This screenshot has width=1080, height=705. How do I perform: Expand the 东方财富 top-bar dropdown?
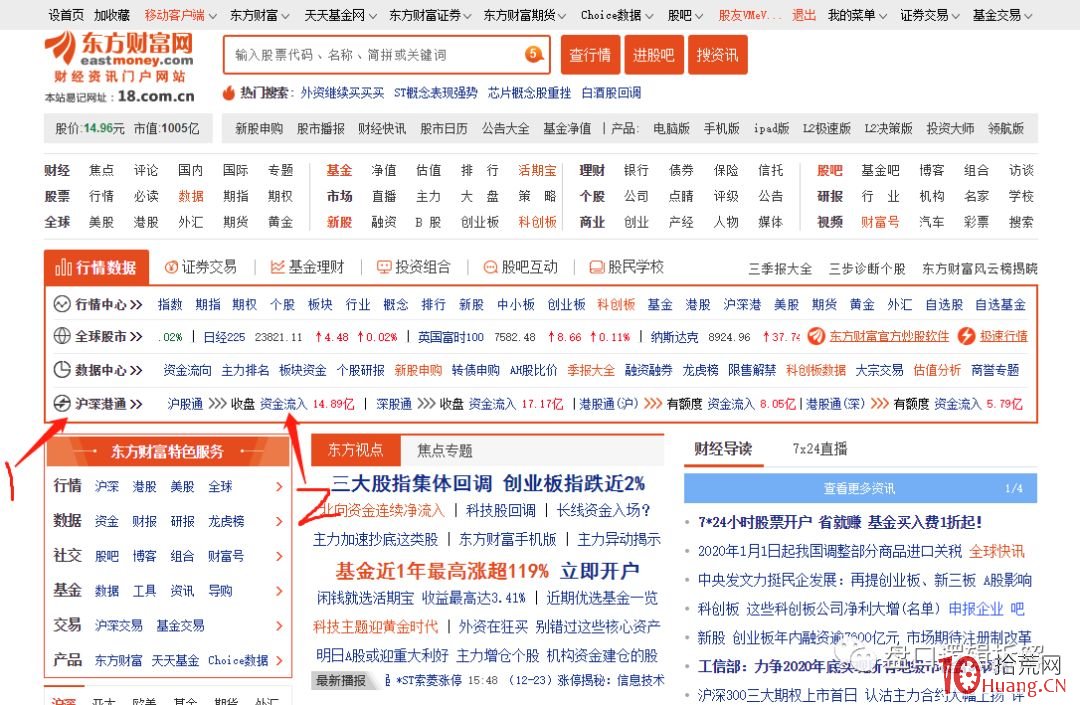284,16
